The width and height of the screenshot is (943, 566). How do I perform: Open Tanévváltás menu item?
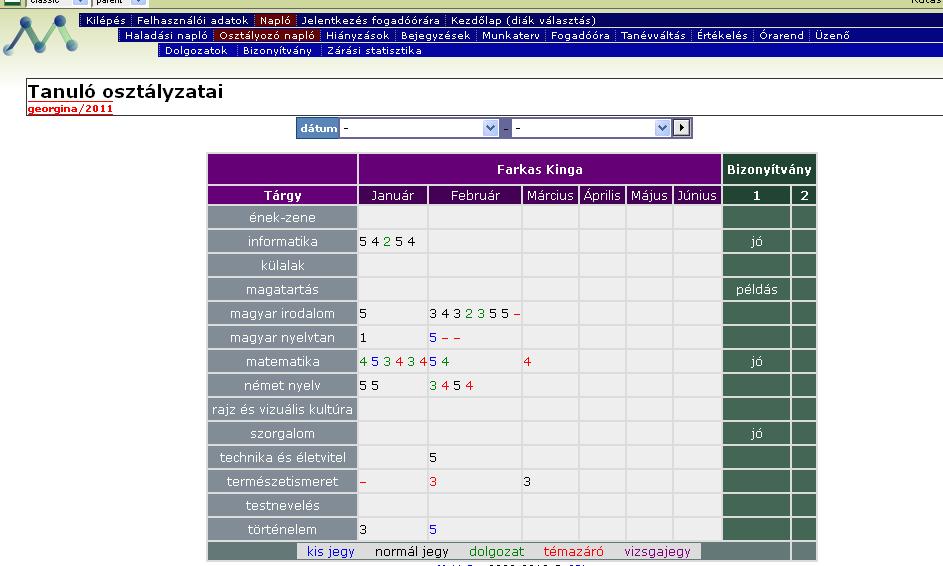(653, 35)
